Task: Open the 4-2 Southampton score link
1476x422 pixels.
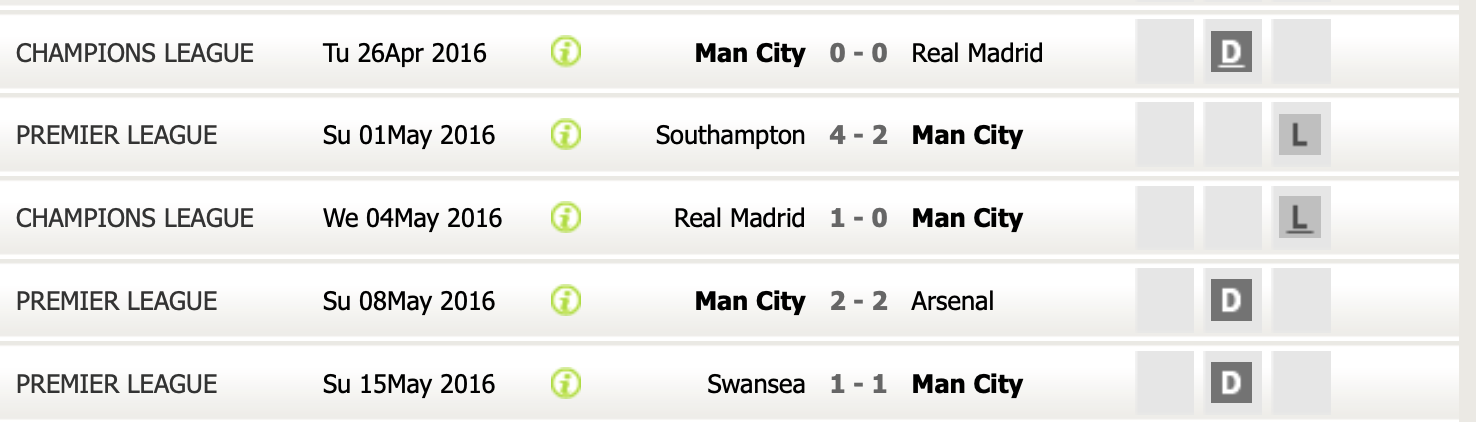Action: (858, 135)
